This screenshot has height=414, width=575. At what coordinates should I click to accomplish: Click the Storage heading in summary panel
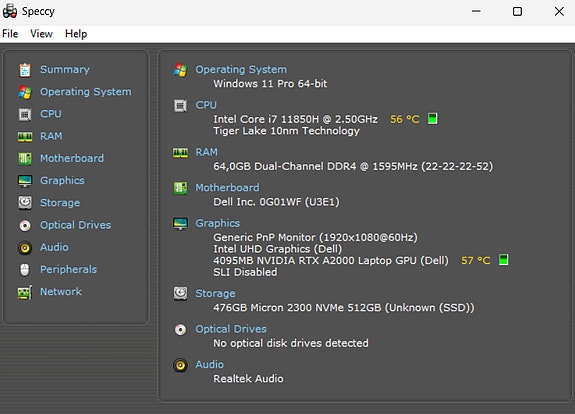(215, 293)
